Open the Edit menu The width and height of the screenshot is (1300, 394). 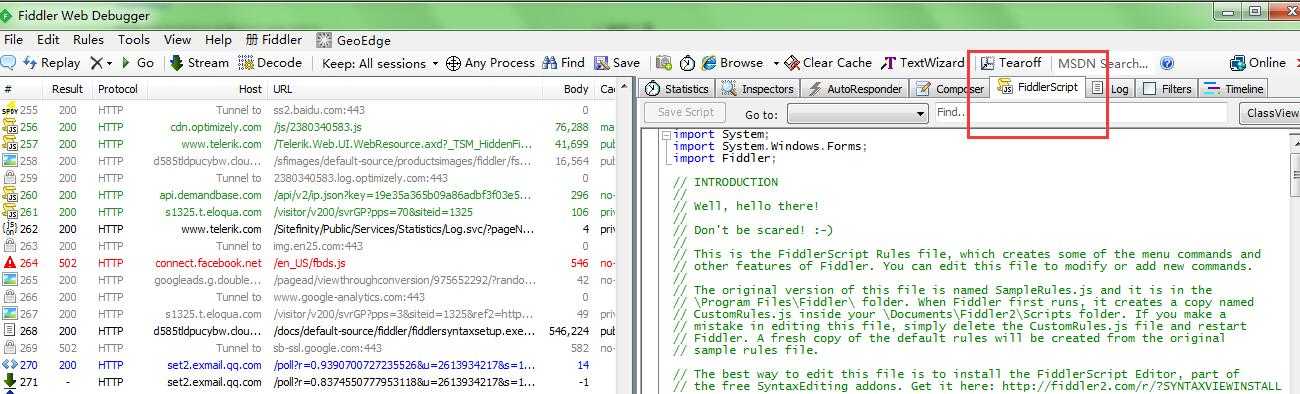pos(48,40)
